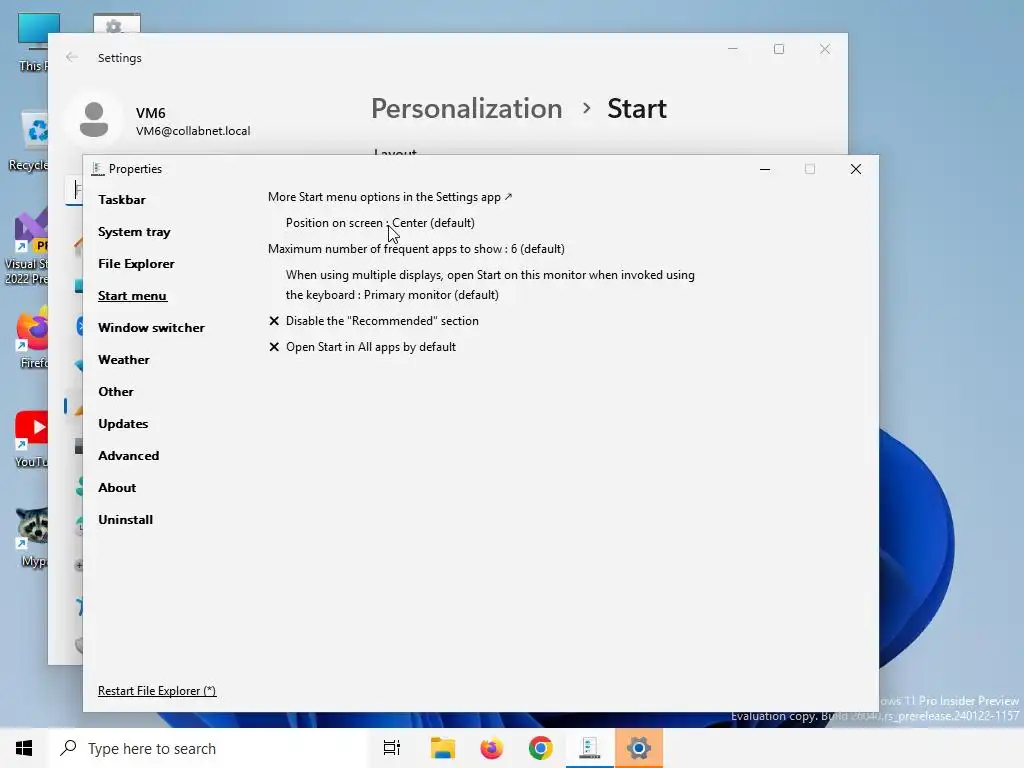Open the Taskbar section in Properties
Viewport: 1024px width, 768px height.
(x=121, y=200)
